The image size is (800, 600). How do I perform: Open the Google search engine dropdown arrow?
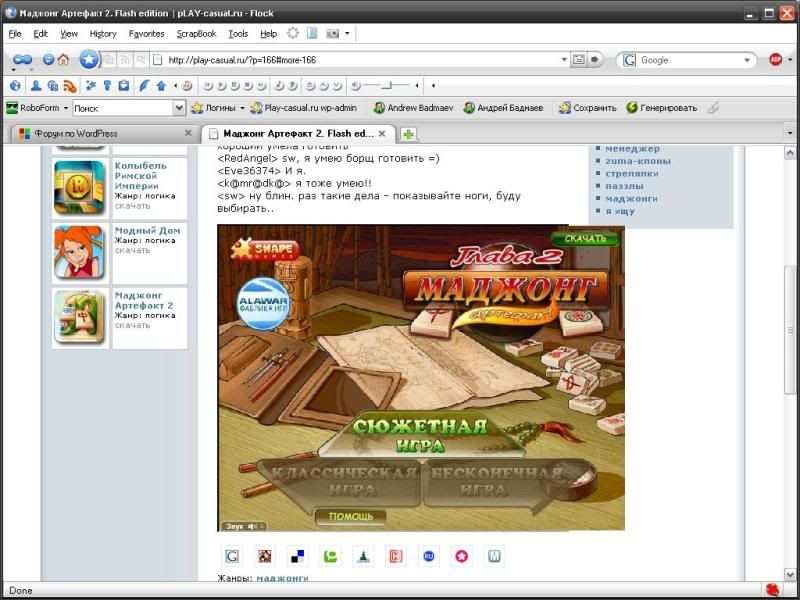click(x=747, y=60)
